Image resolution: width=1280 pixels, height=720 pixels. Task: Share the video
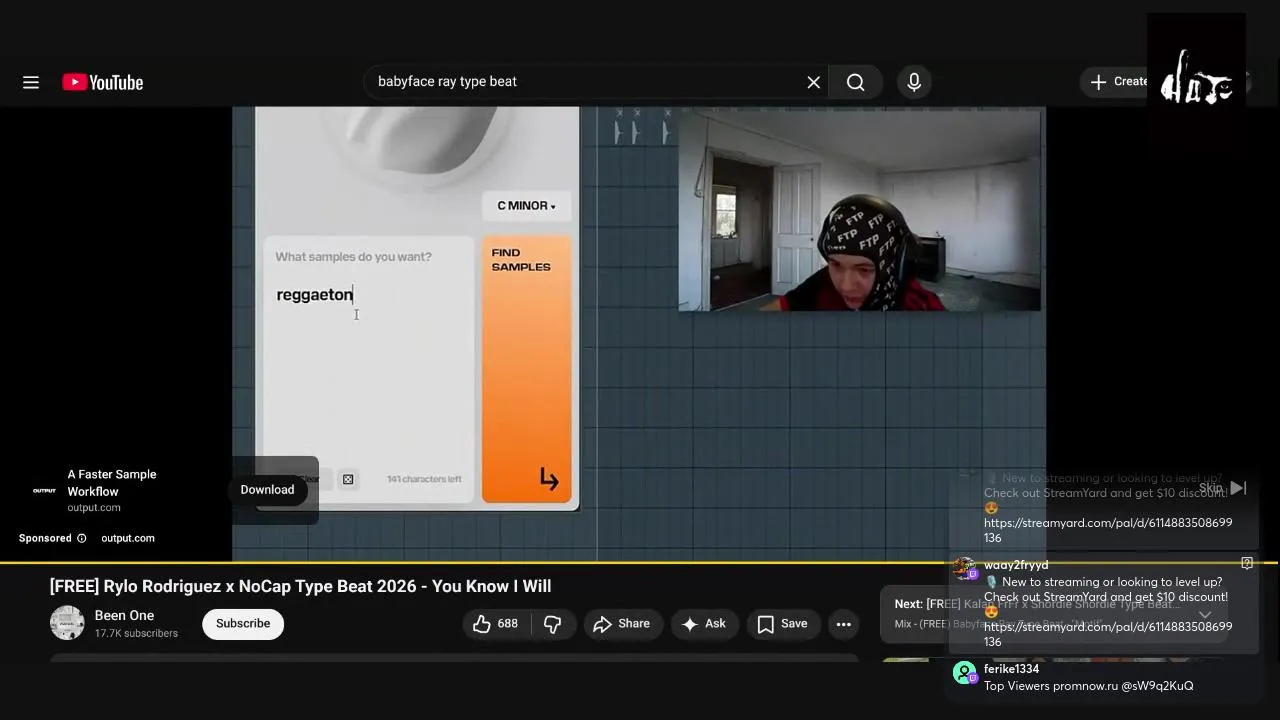tap(621, 624)
